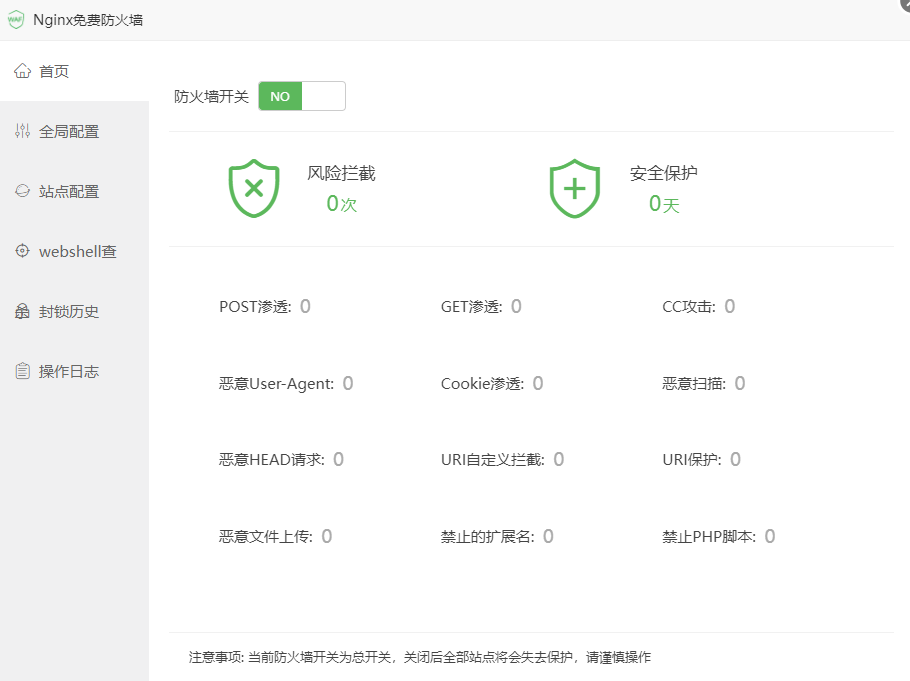The height and width of the screenshot is (681, 910).
Task: Open block history via its sidebar icon
Action: click(22, 311)
